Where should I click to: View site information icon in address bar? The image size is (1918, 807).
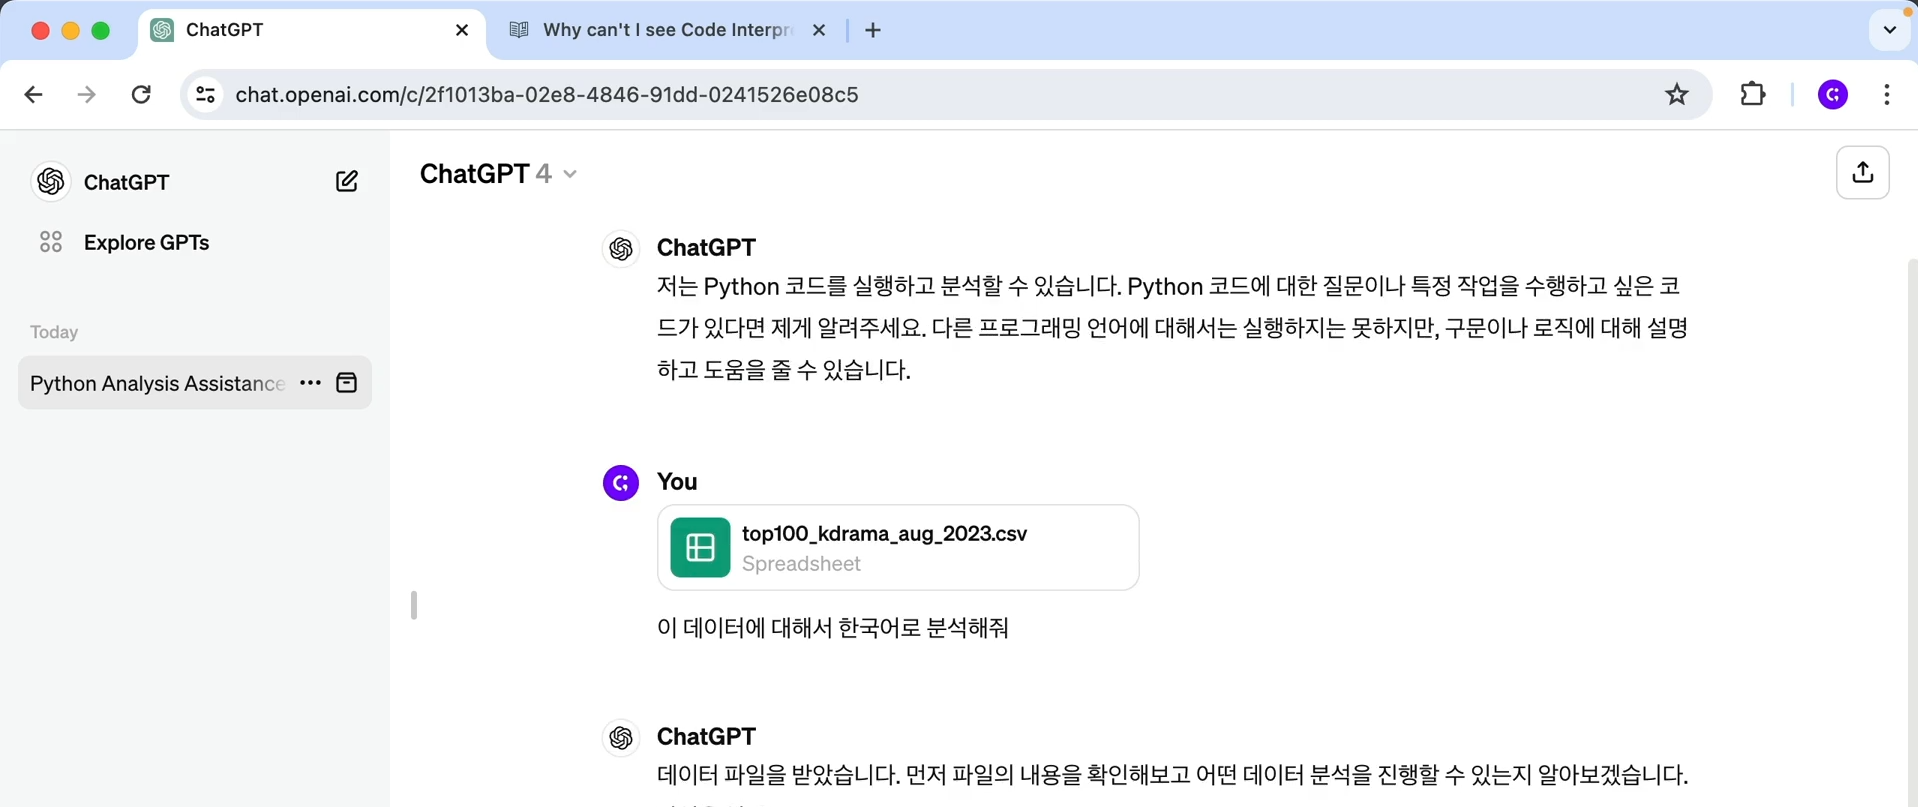(x=205, y=94)
